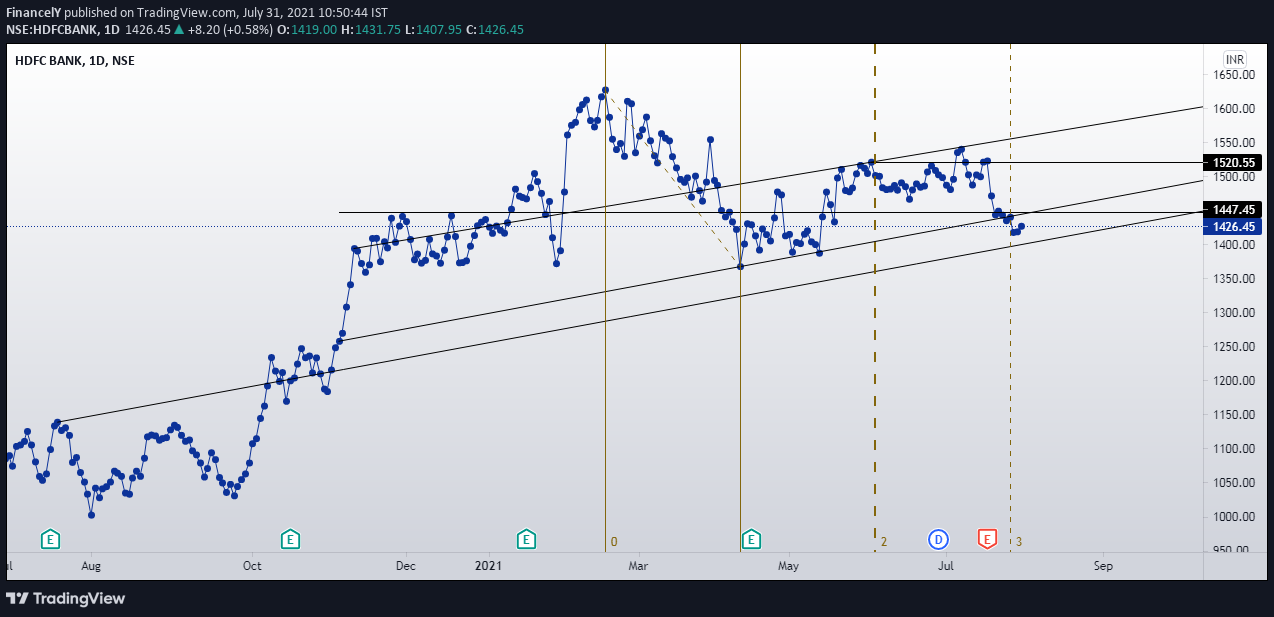Click 1550.00 on the price axis

click(1235, 143)
